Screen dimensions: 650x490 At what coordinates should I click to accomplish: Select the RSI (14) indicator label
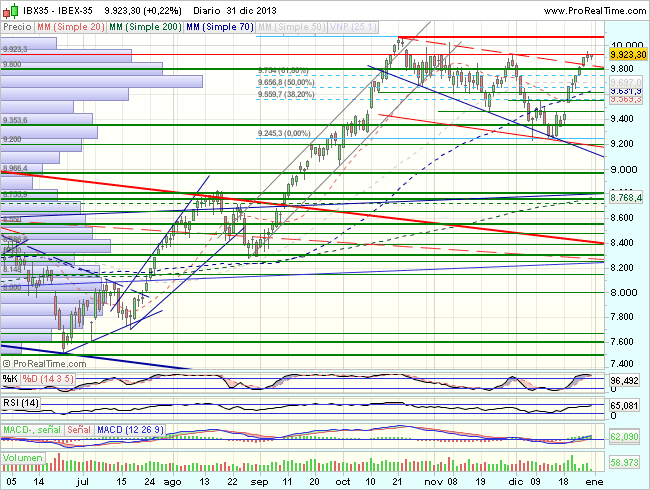click(x=20, y=402)
